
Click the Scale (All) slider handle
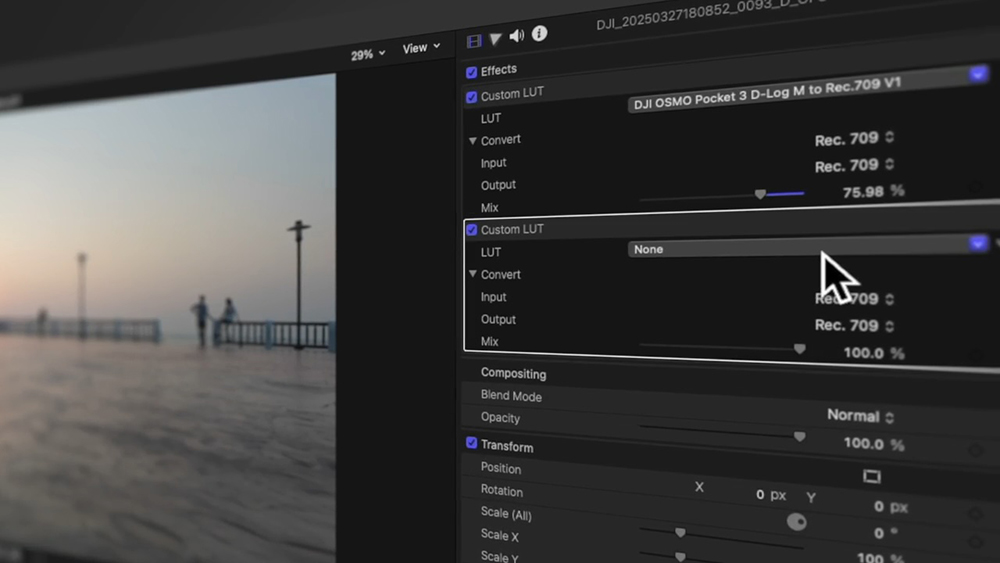(680, 532)
